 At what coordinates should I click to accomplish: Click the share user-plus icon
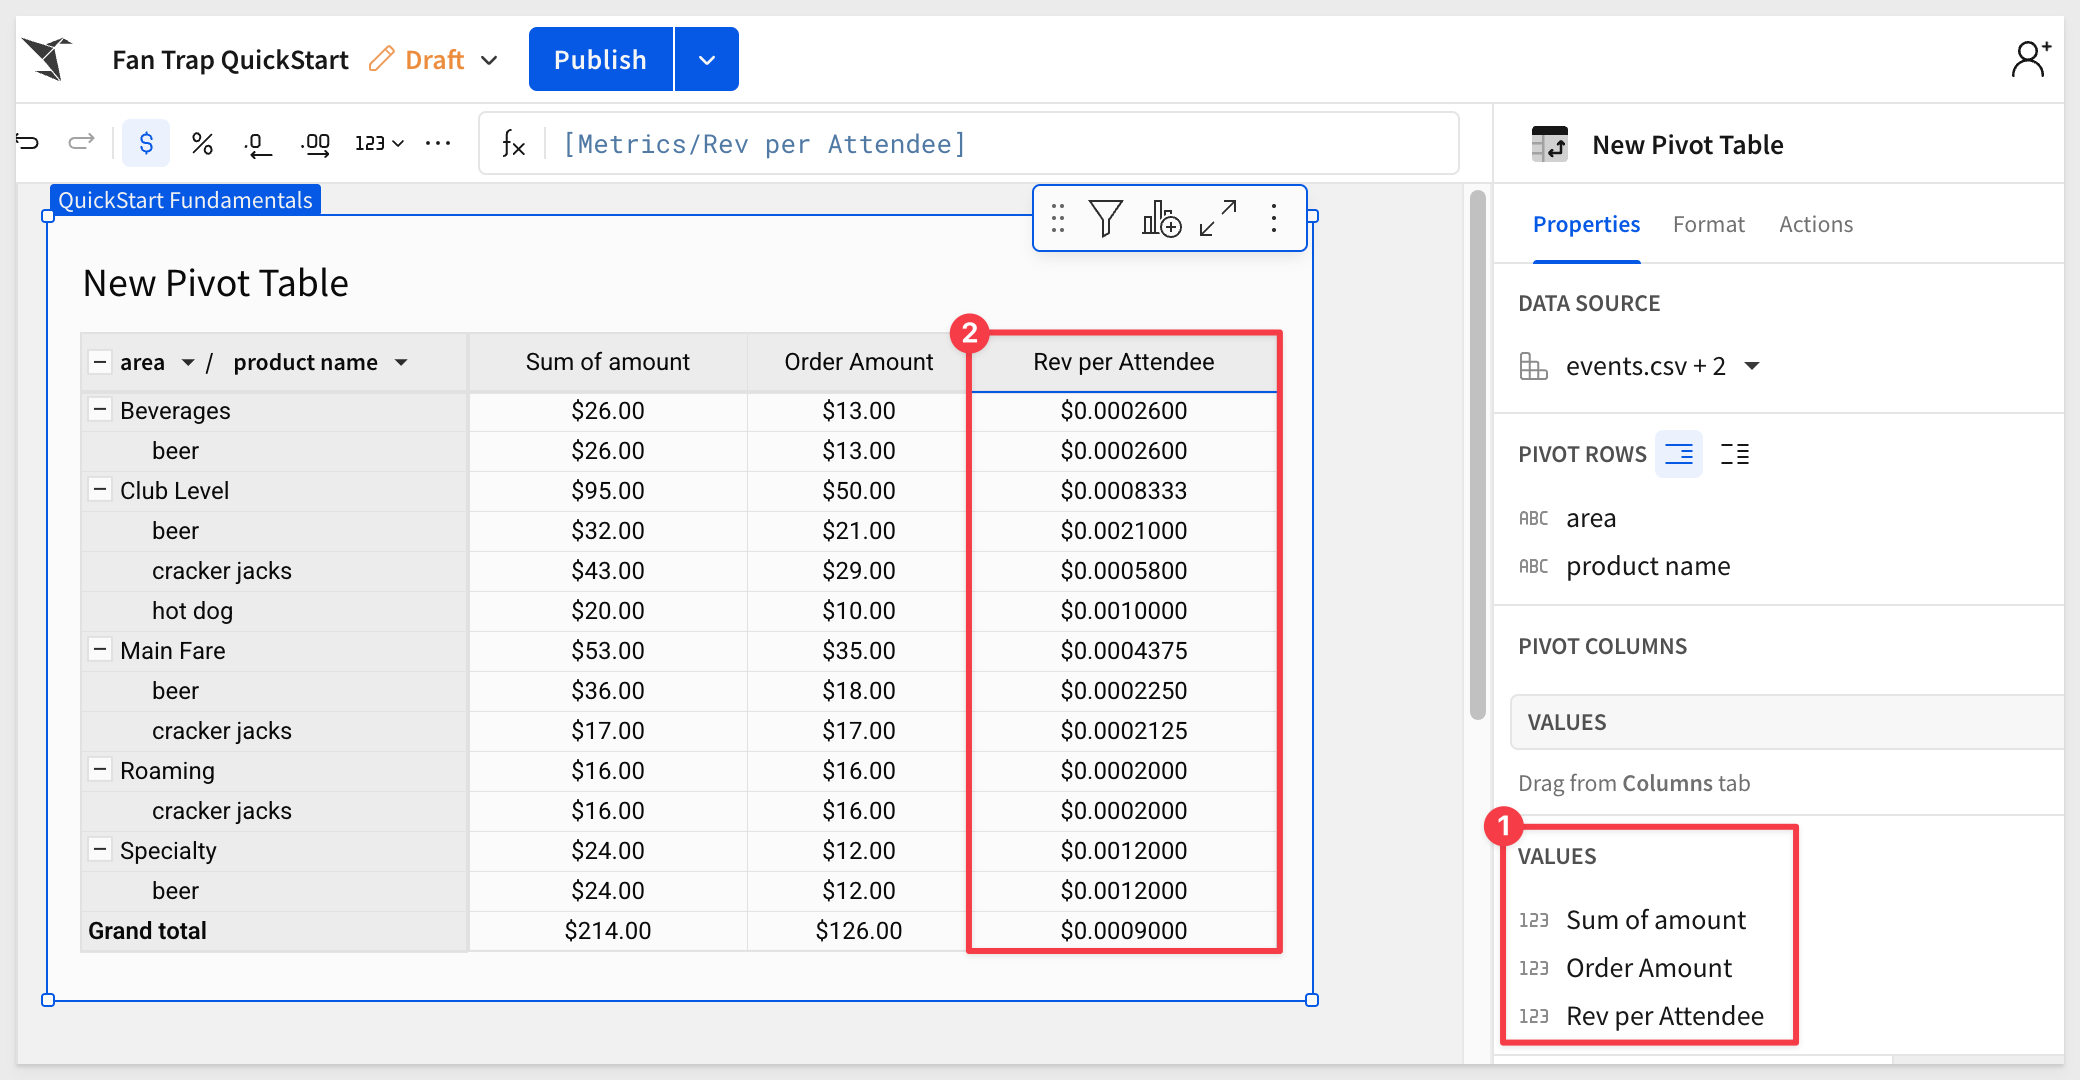click(2031, 59)
